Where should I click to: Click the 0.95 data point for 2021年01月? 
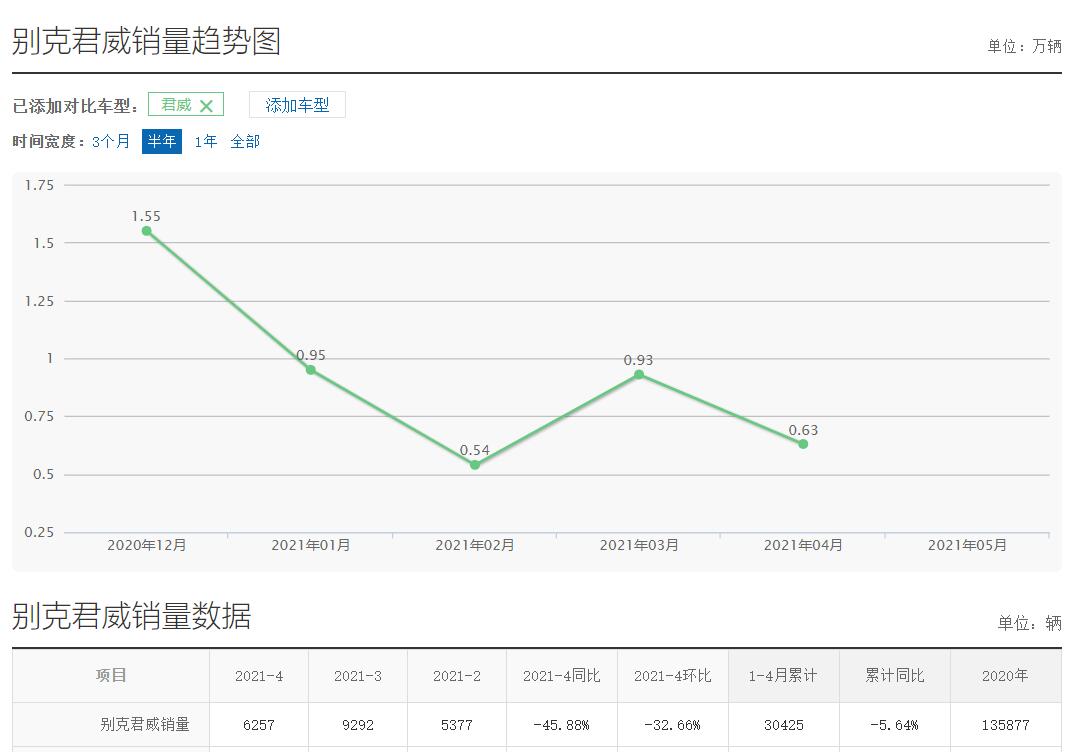coord(310,370)
